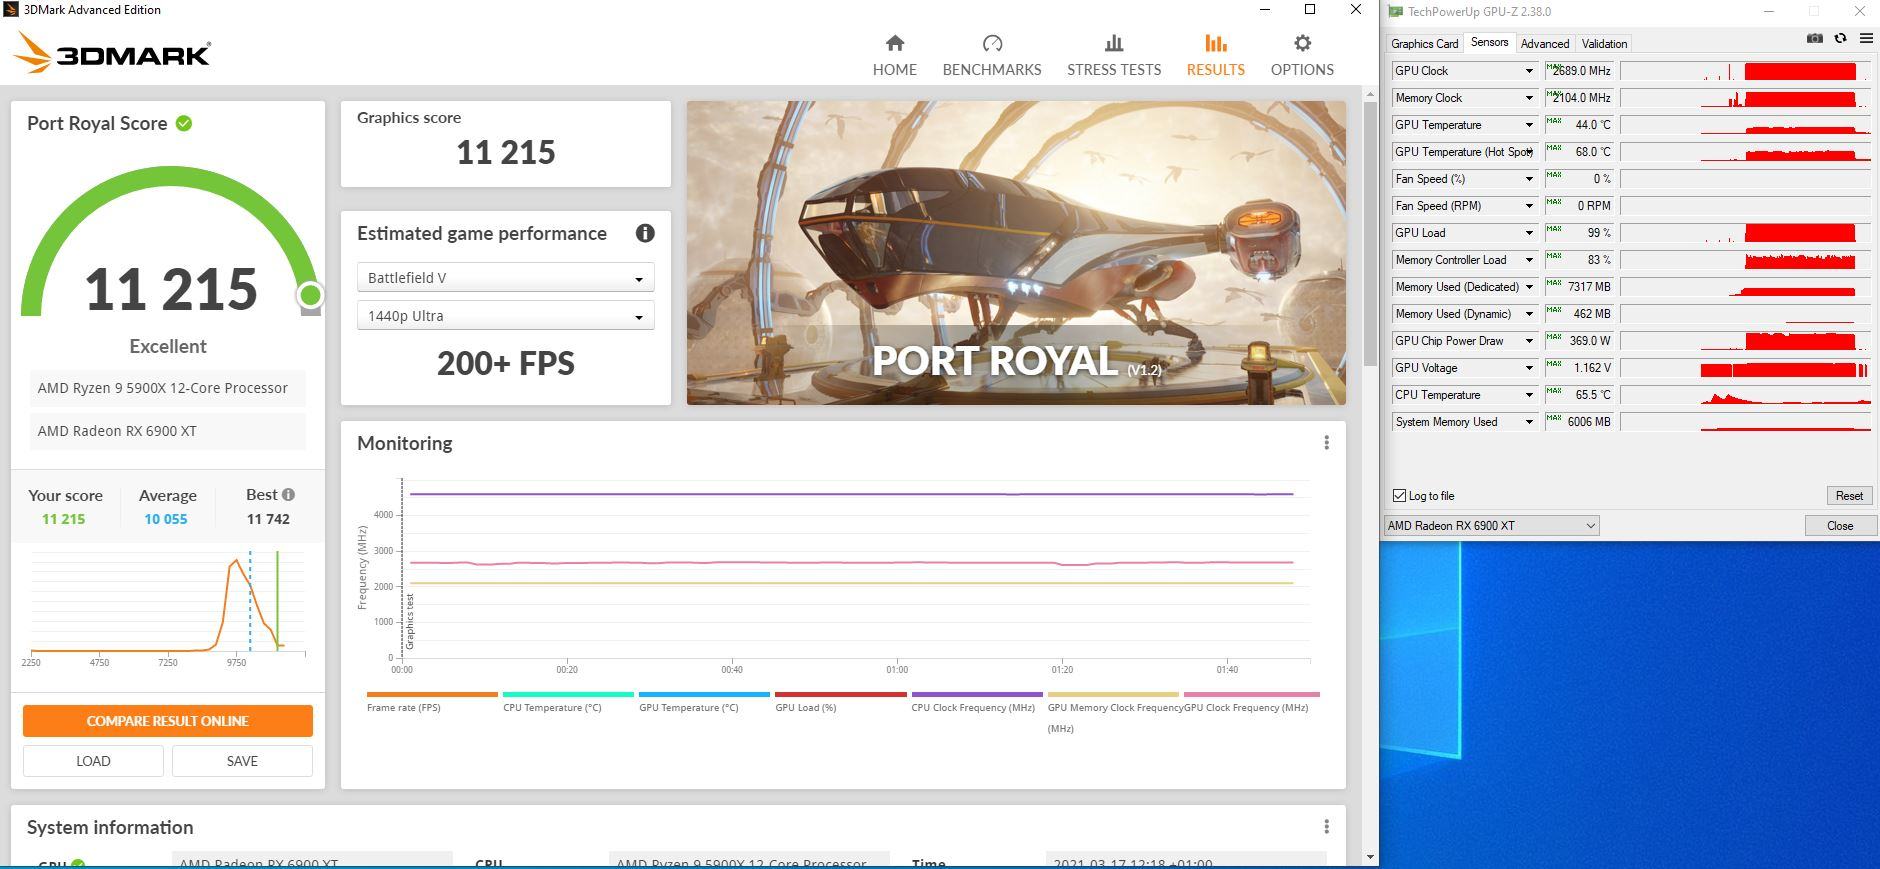Click the Port Royal benchmark image
Viewport: 1880px width, 869px height.
click(x=1016, y=253)
